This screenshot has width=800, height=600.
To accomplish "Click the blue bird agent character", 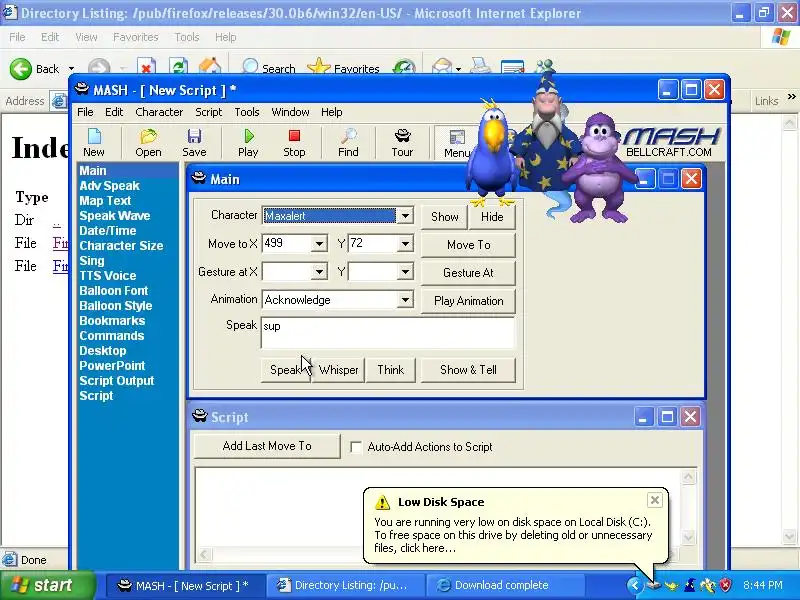I will coord(492,153).
